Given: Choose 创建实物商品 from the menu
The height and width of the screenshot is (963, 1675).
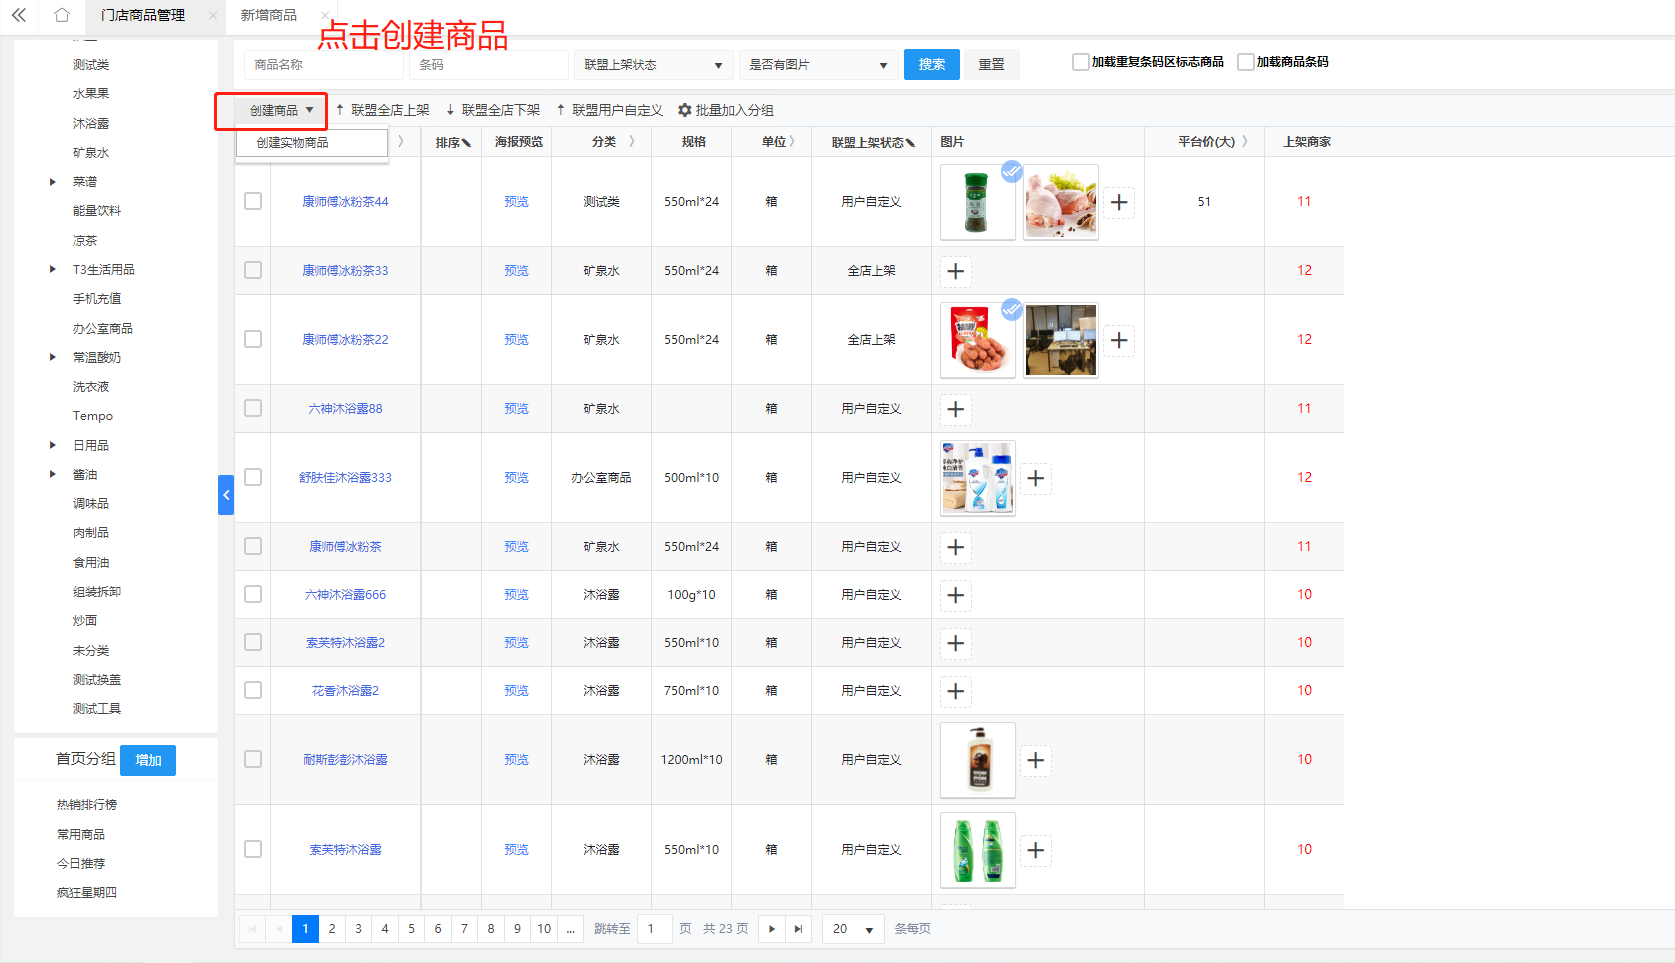Looking at the screenshot, I should coord(293,143).
